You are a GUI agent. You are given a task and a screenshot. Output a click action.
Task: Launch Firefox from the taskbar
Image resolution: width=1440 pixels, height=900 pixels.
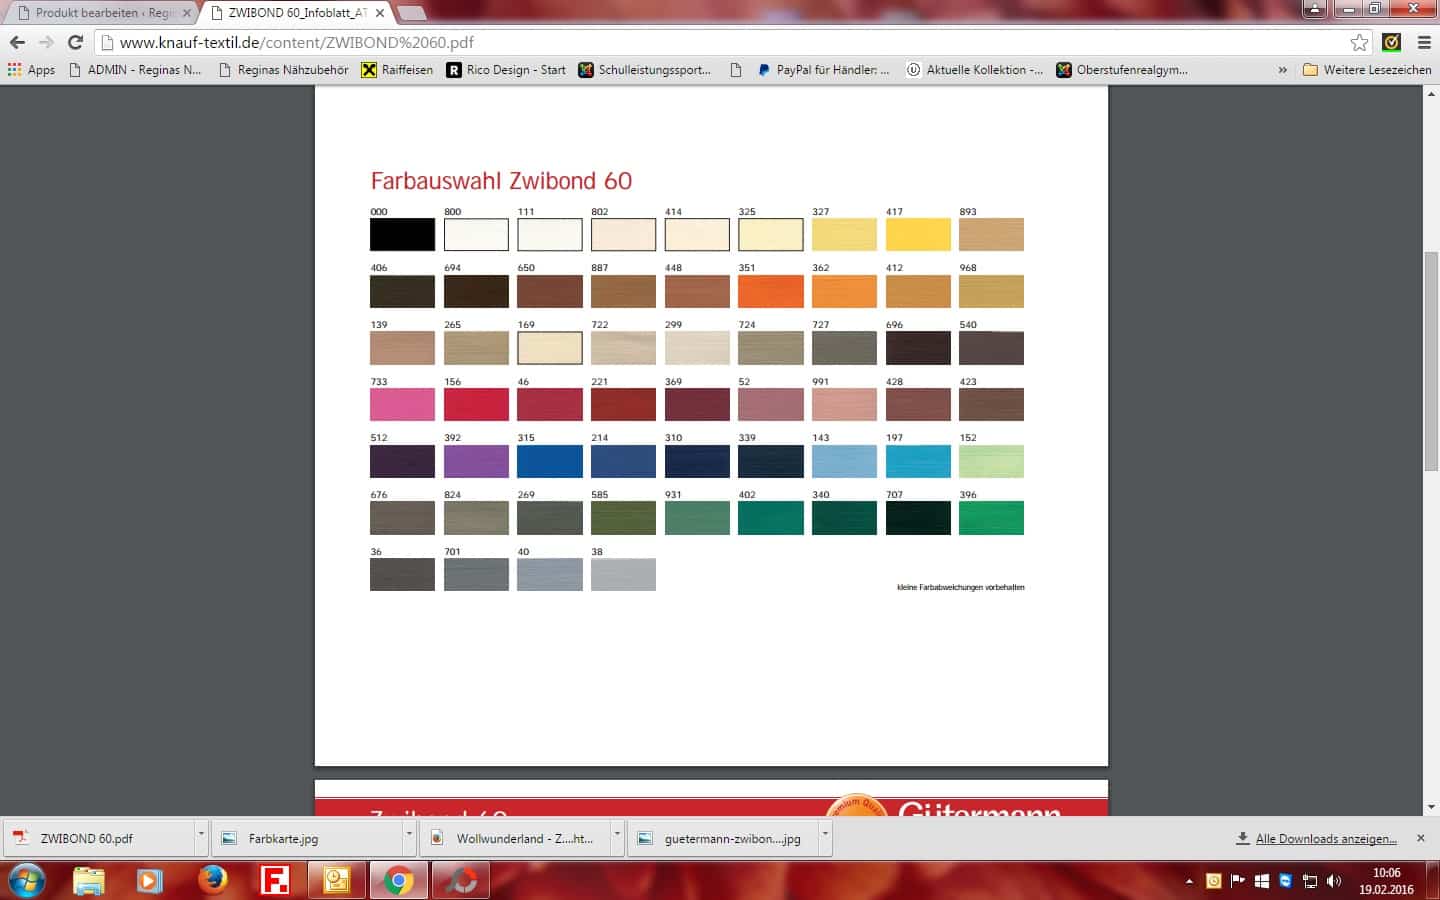[212, 881]
